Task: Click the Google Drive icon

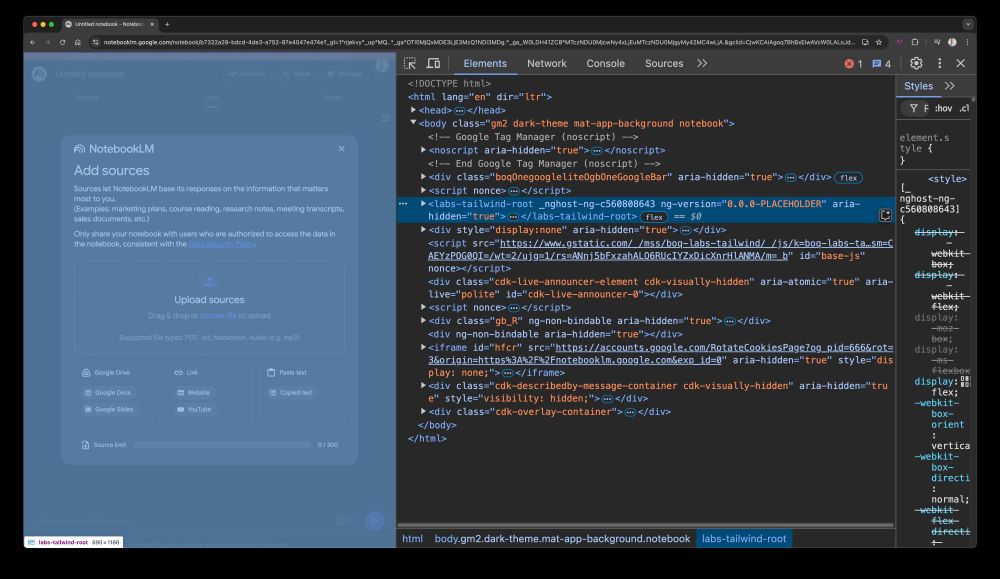Action: click(86, 372)
